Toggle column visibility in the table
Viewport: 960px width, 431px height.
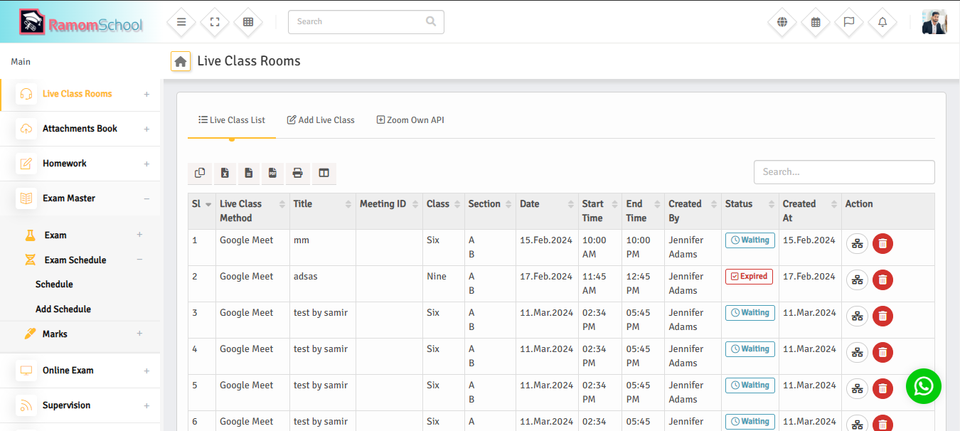click(324, 173)
